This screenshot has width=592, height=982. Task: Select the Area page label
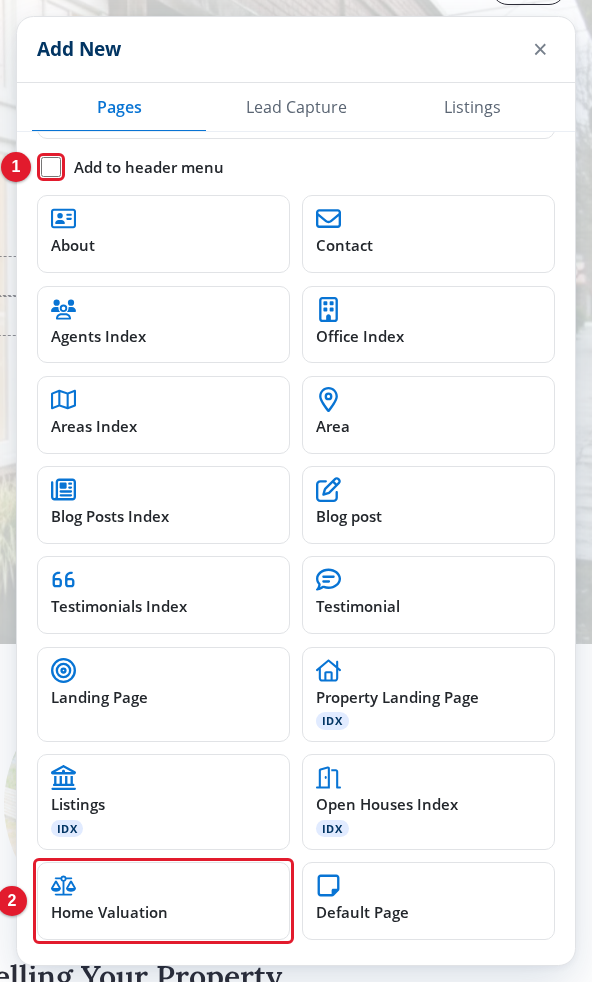(x=333, y=426)
